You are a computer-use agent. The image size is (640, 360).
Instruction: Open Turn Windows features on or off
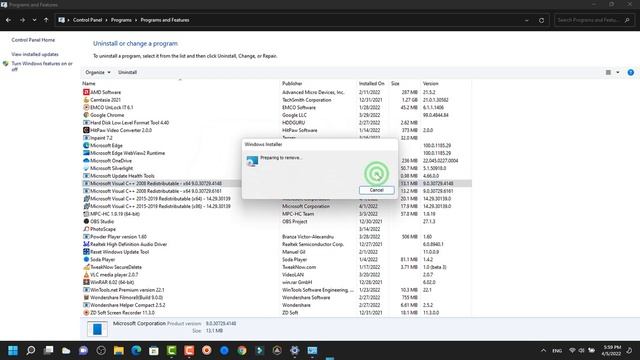point(42,66)
